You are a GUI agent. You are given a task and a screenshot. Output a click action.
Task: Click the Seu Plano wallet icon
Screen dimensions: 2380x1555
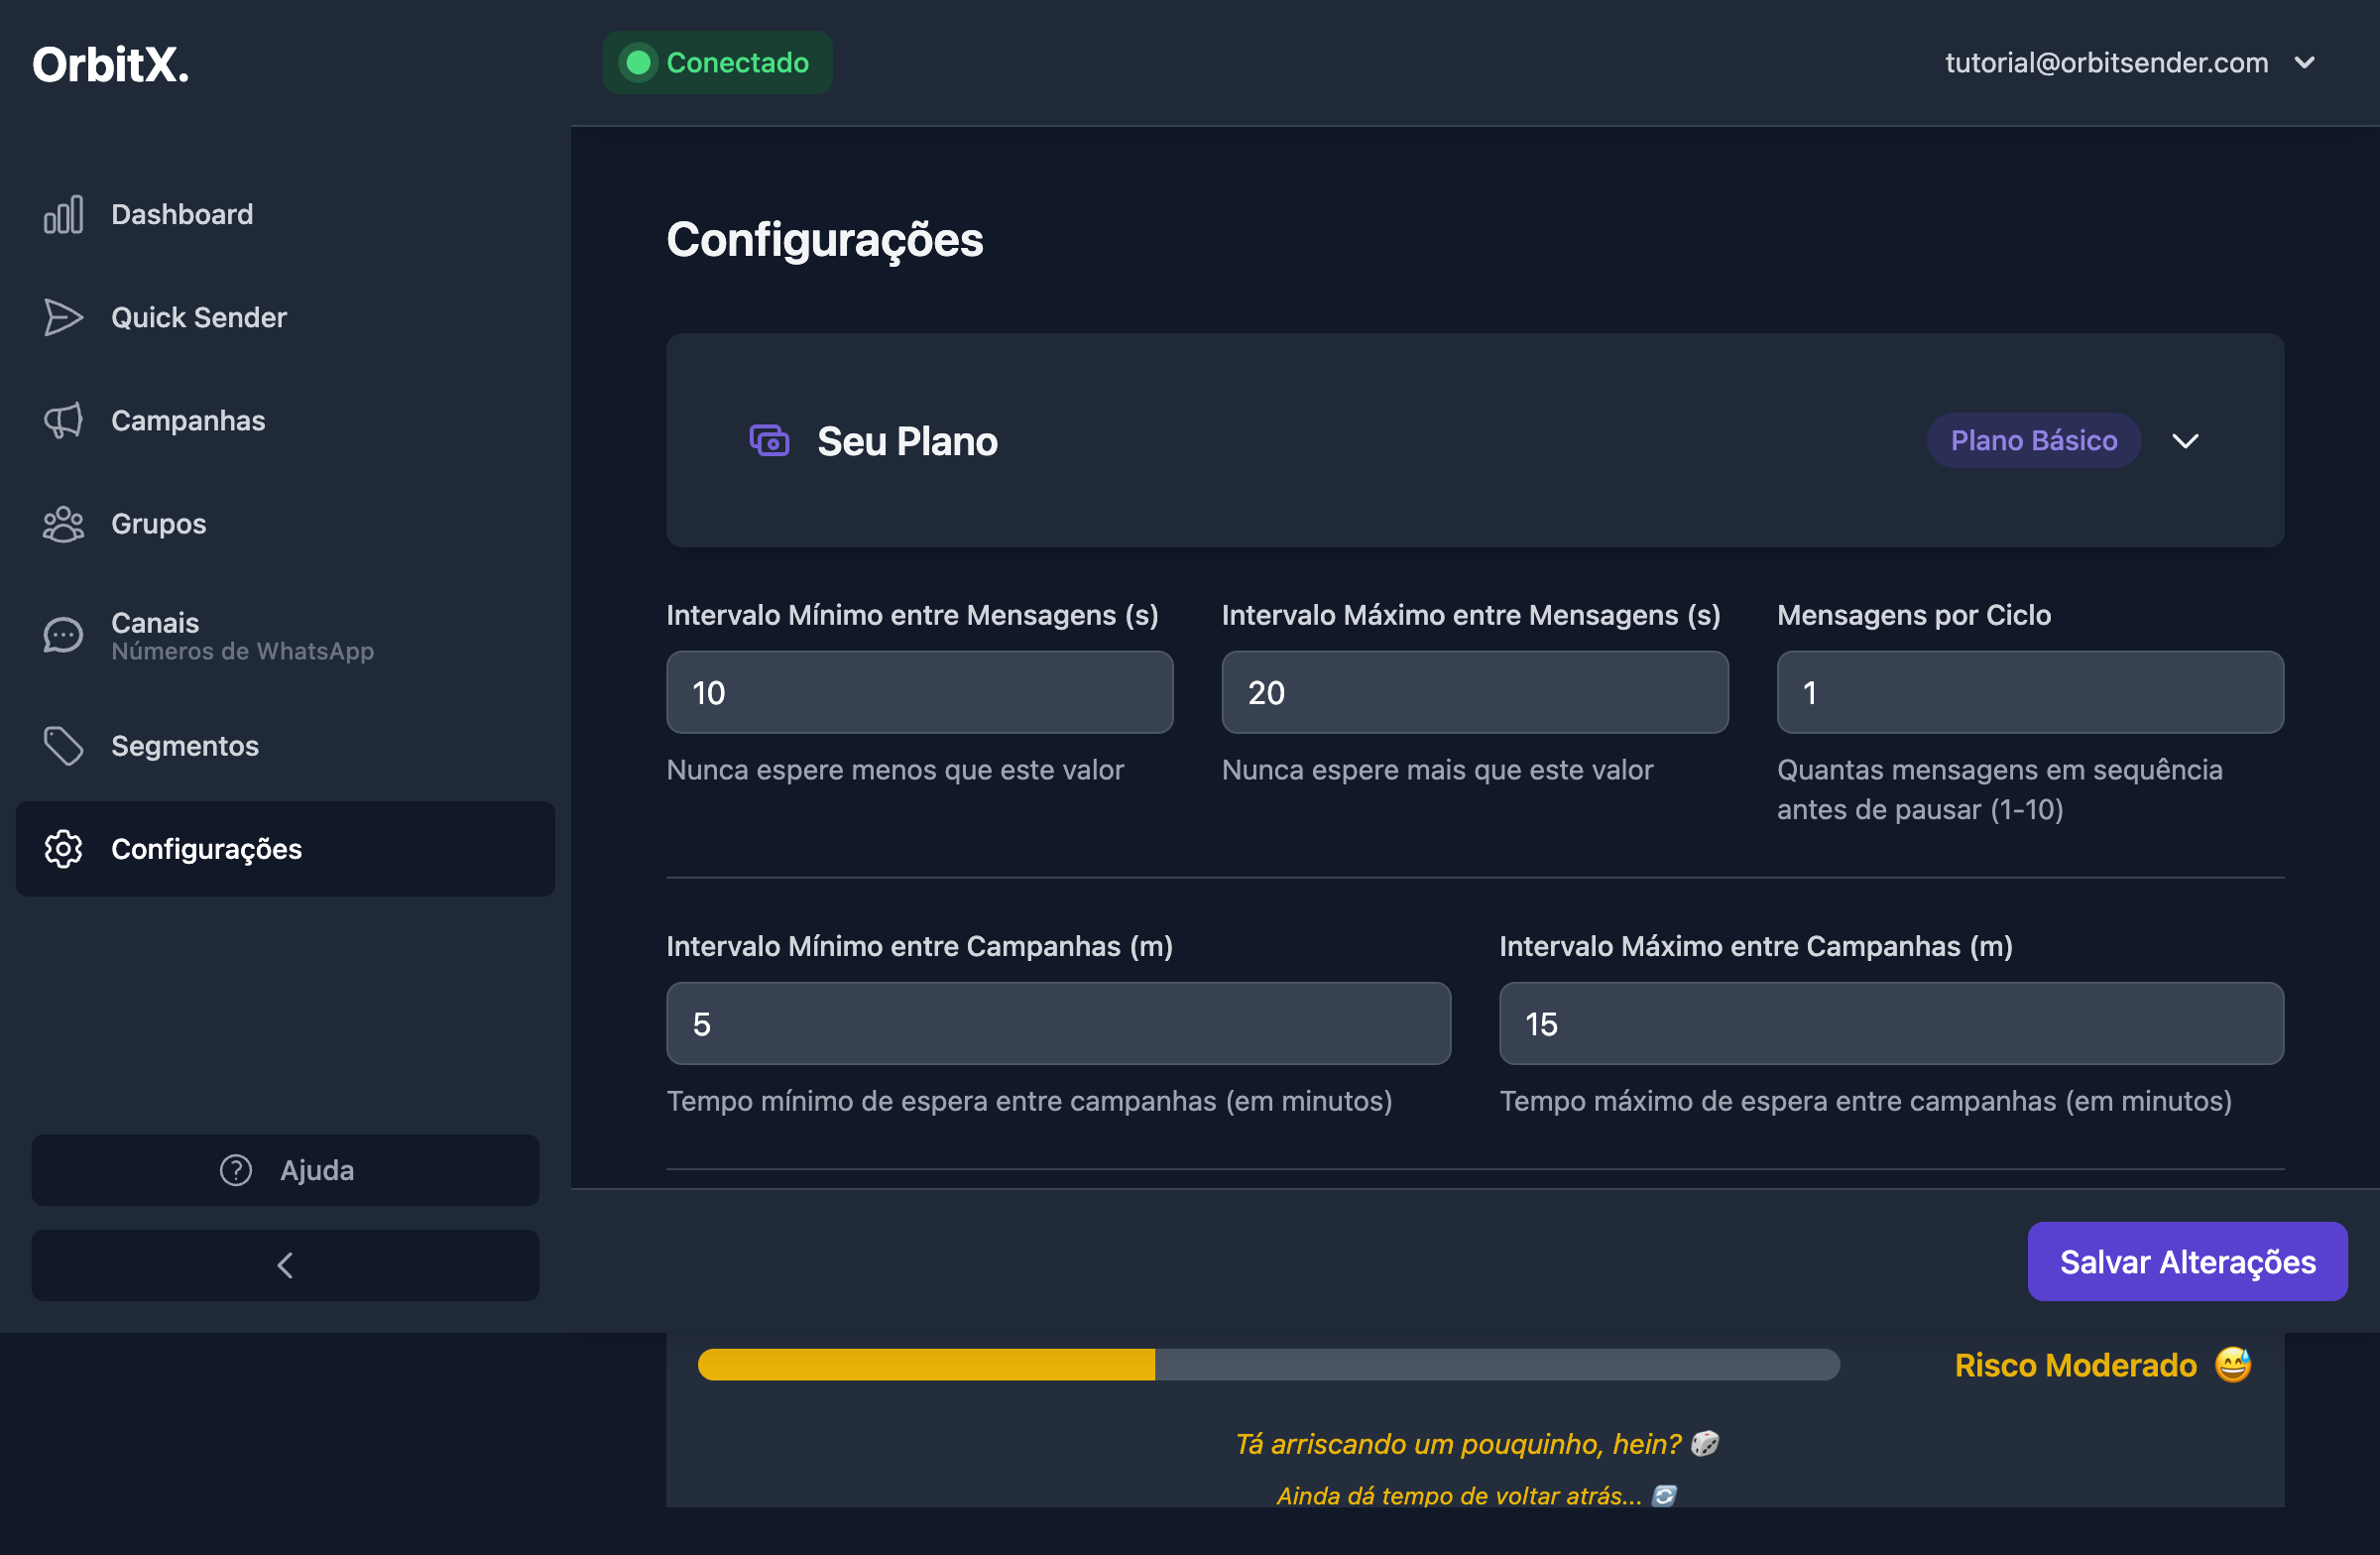click(768, 440)
